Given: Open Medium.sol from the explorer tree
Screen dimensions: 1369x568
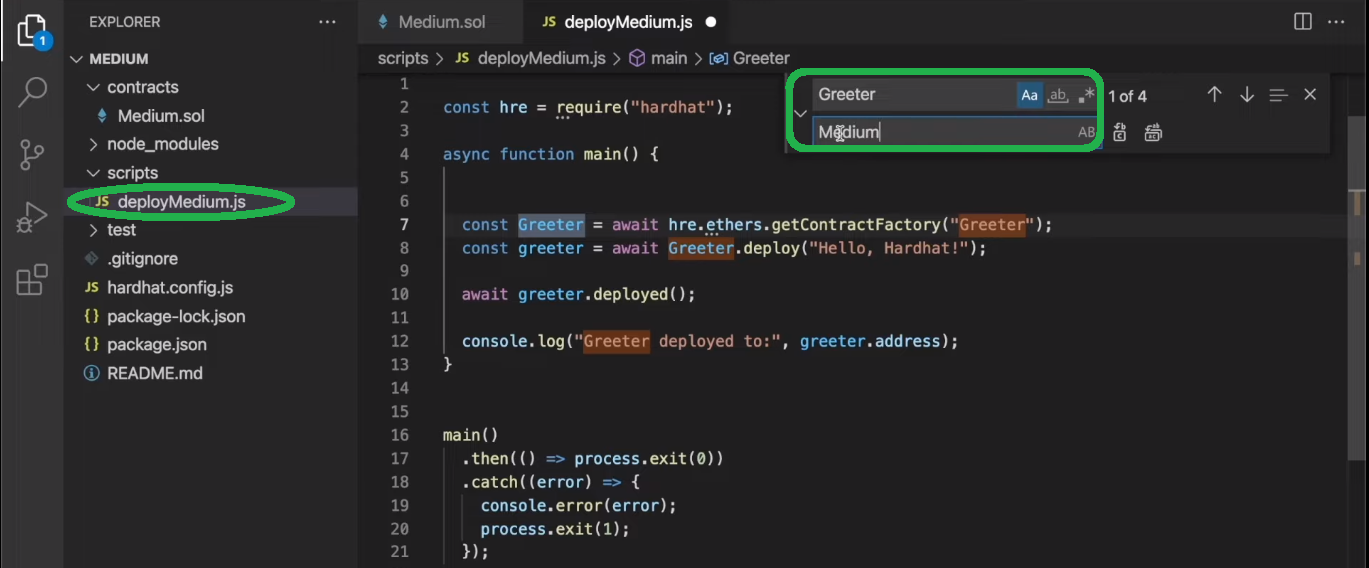Looking at the screenshot, I should tap(161, 116).
